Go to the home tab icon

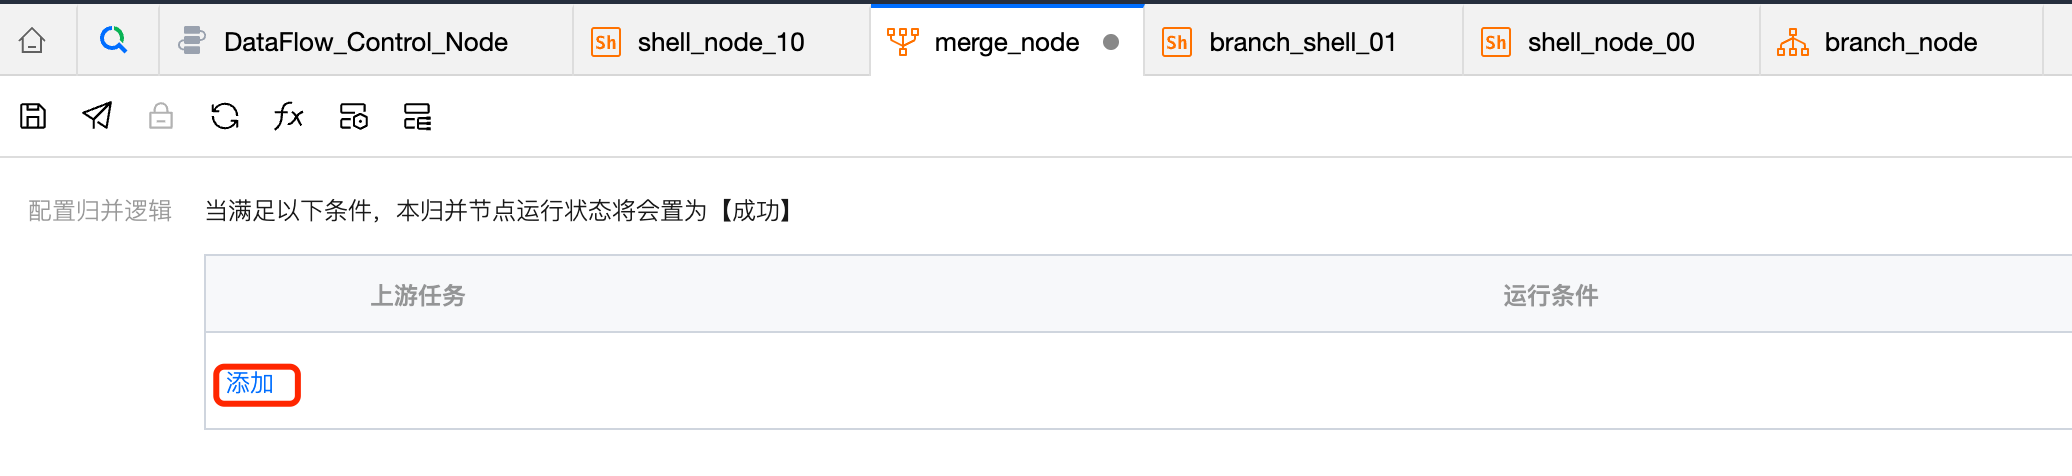(x=33, y=42)
